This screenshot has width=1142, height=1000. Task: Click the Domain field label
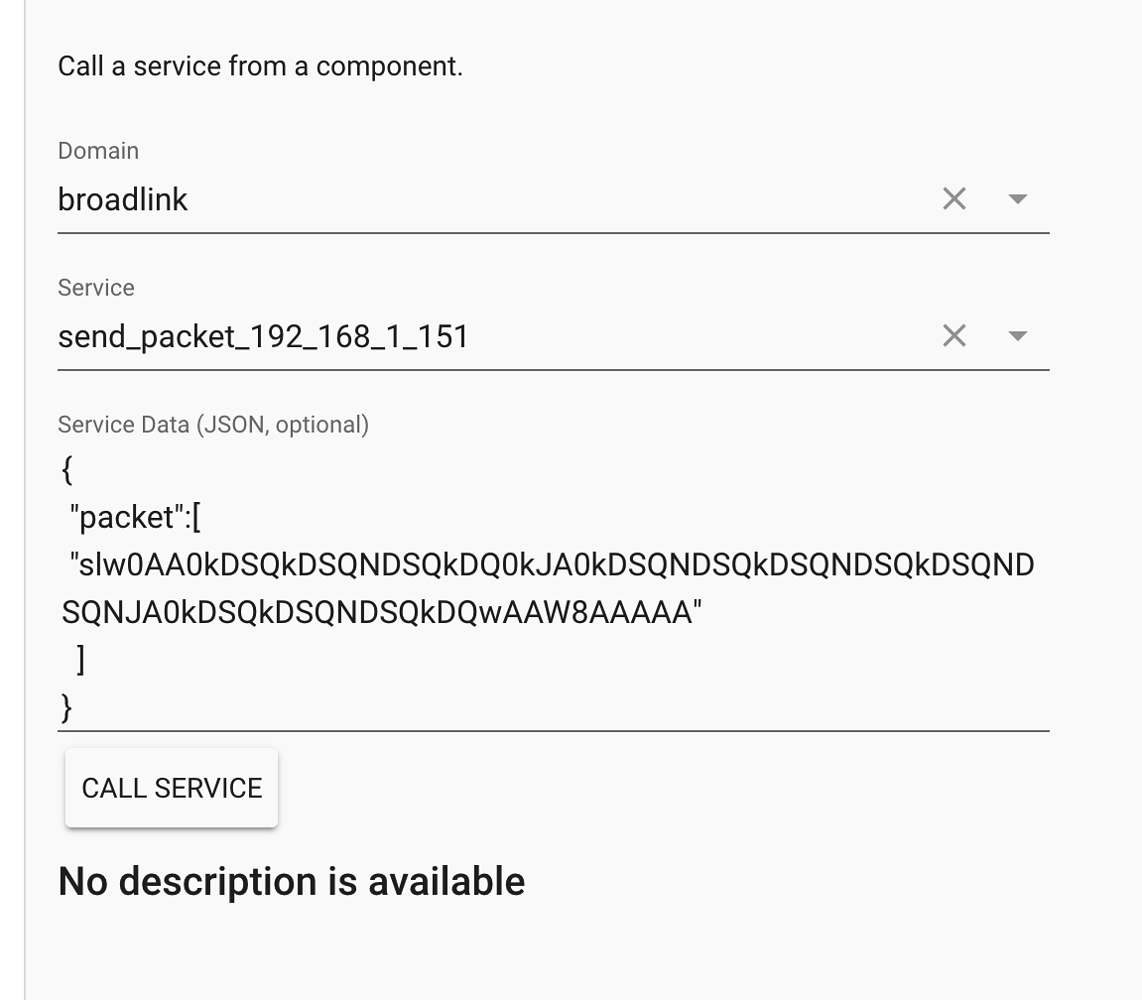(98, 151)
